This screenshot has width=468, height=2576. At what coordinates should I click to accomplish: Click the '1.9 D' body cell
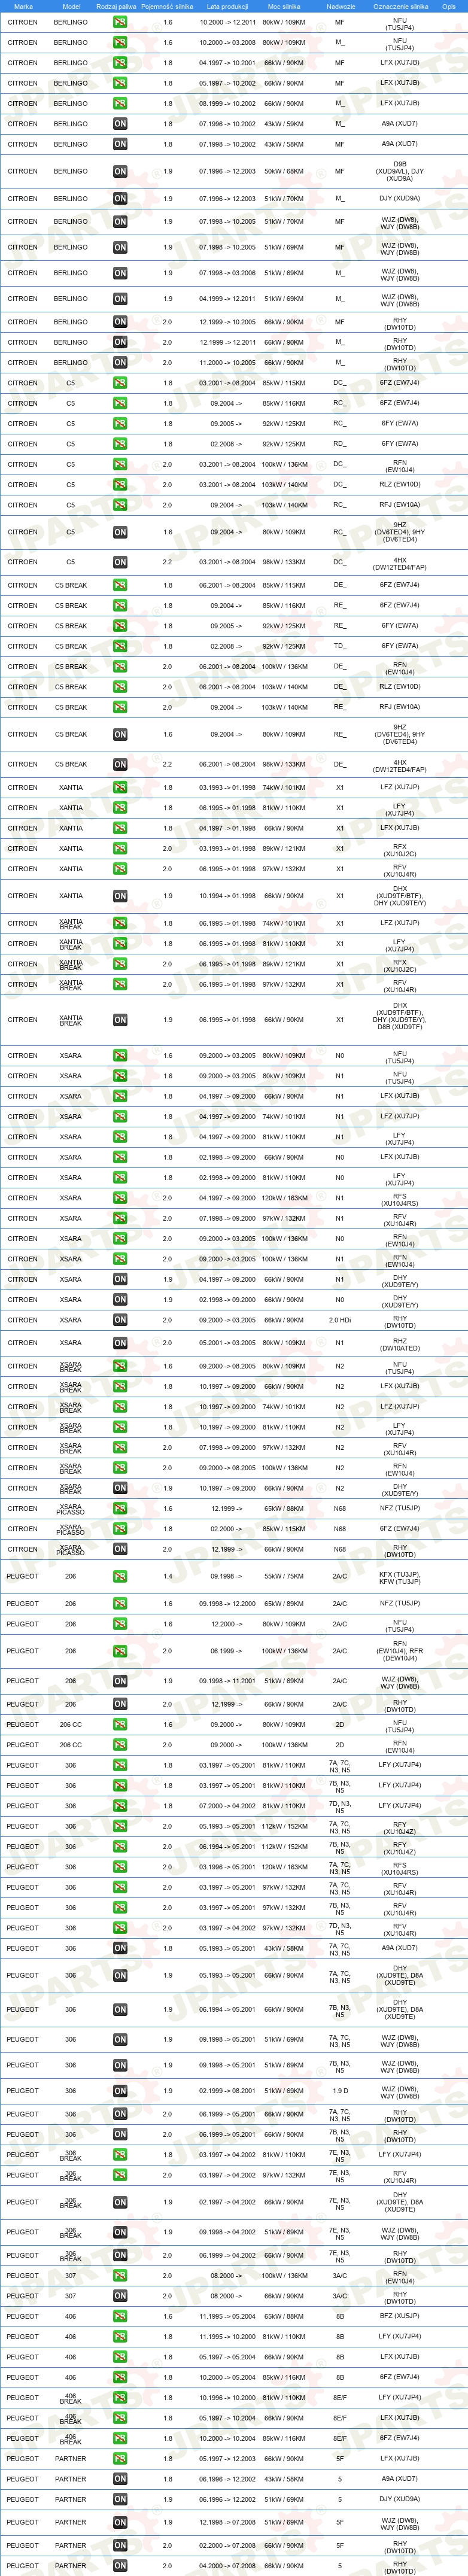click(340, 2091)
